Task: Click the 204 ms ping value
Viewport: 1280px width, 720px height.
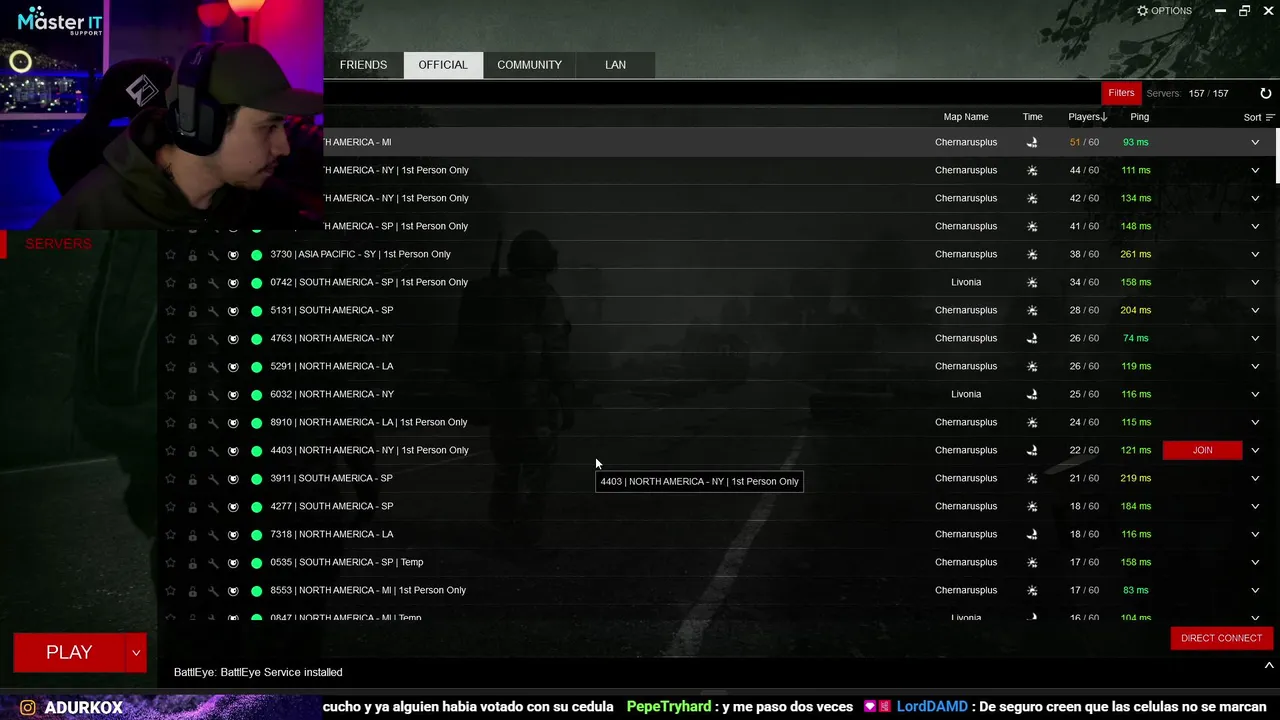Action: coord(1135,310)
